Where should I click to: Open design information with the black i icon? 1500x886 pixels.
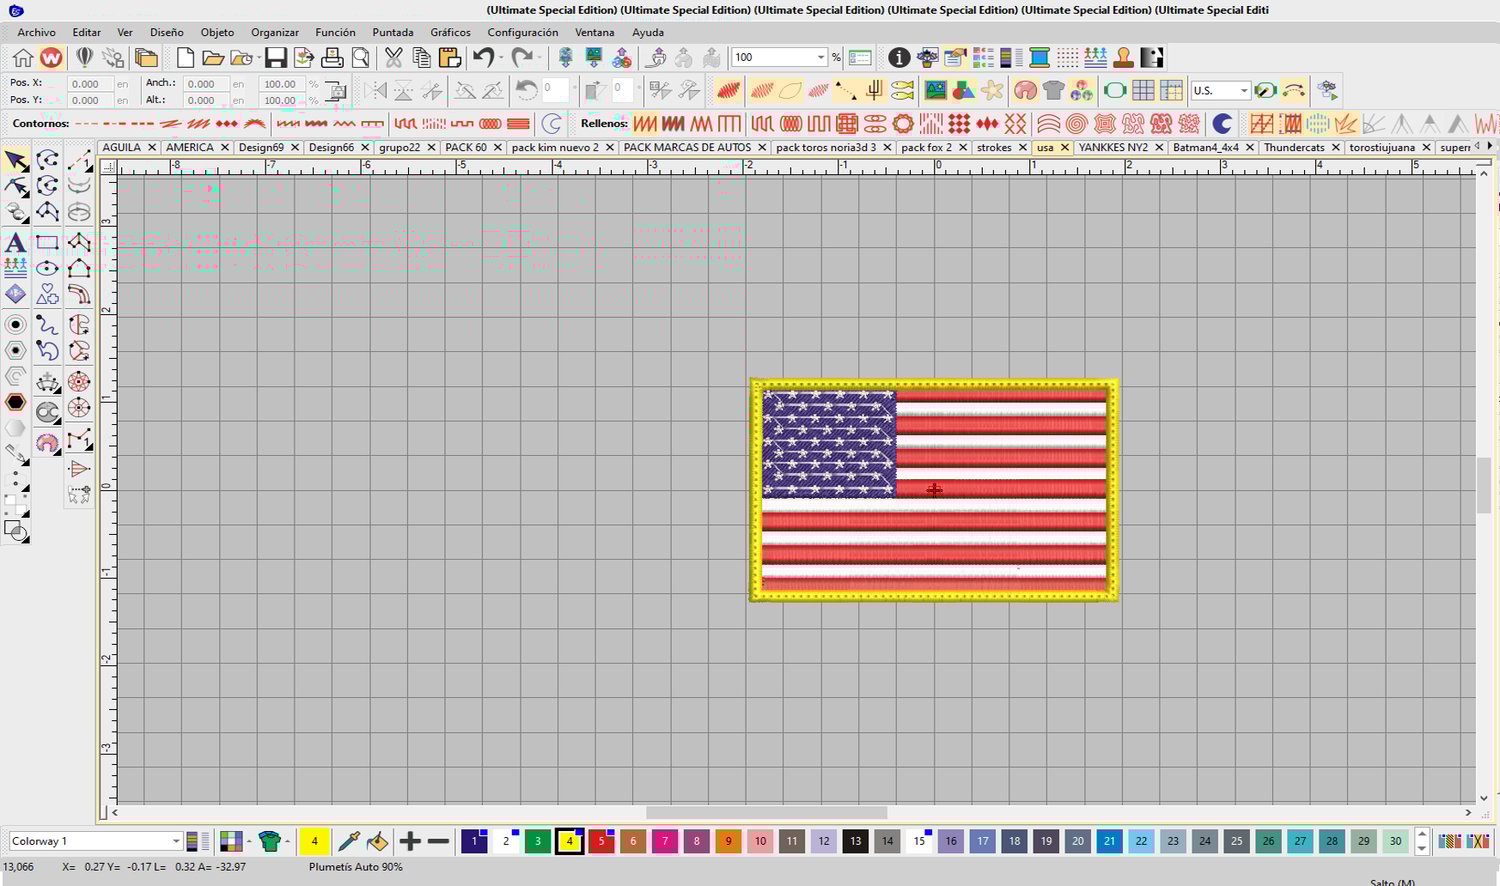click(x=899, y=58)
